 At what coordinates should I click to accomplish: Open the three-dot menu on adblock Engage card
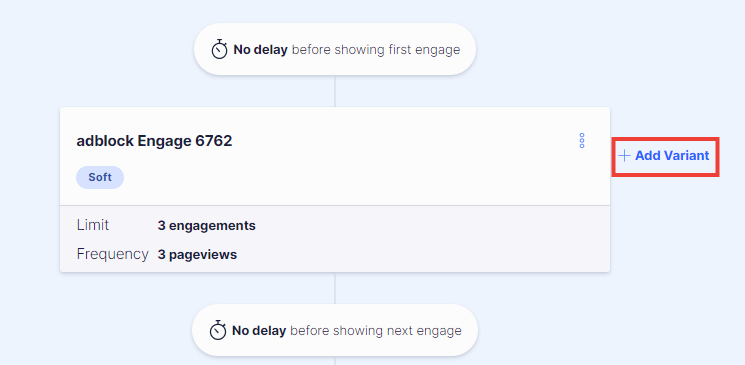[582, 141]
